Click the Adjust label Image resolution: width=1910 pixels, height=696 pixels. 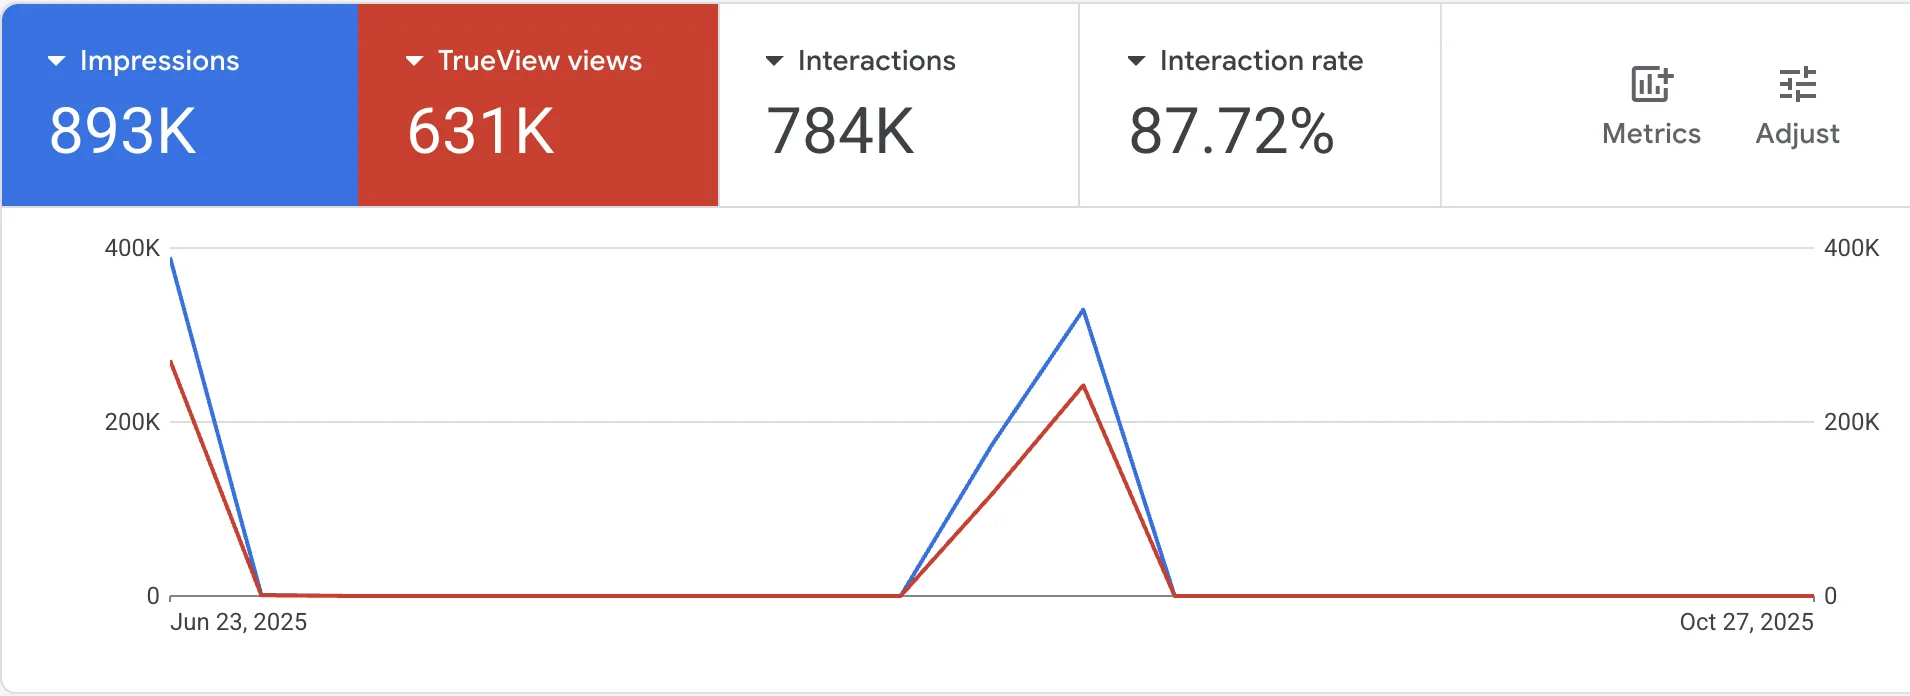1797,134
